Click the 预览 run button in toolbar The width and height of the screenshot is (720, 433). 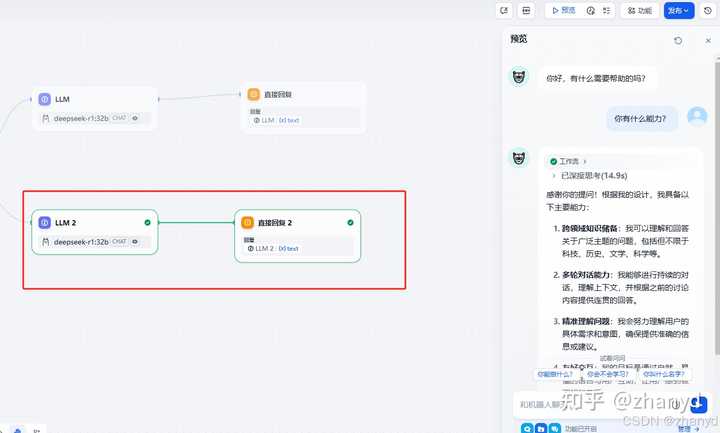(563, 11)
